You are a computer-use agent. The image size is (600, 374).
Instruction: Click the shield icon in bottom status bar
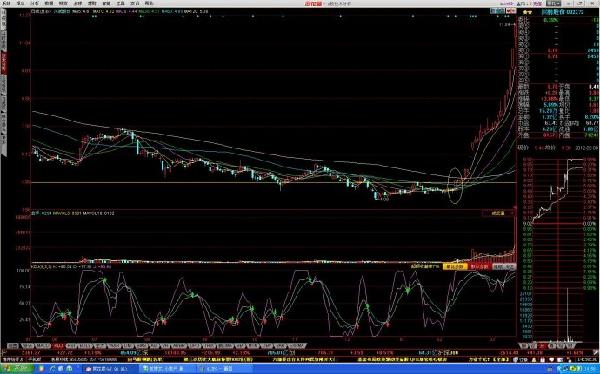[515, 360]
